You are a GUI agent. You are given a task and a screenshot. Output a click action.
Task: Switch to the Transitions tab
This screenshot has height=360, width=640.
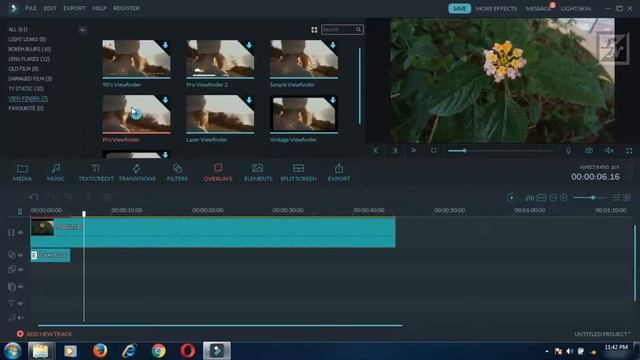pyautogui.click(x=137, y=173)
